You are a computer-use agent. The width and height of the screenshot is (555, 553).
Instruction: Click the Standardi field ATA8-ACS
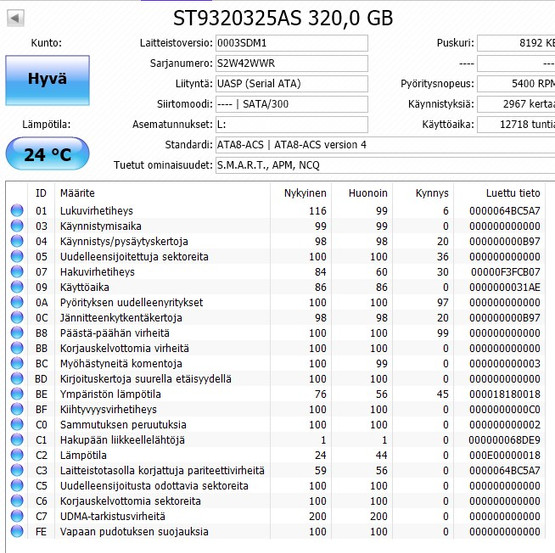click(x=385, y=145)
